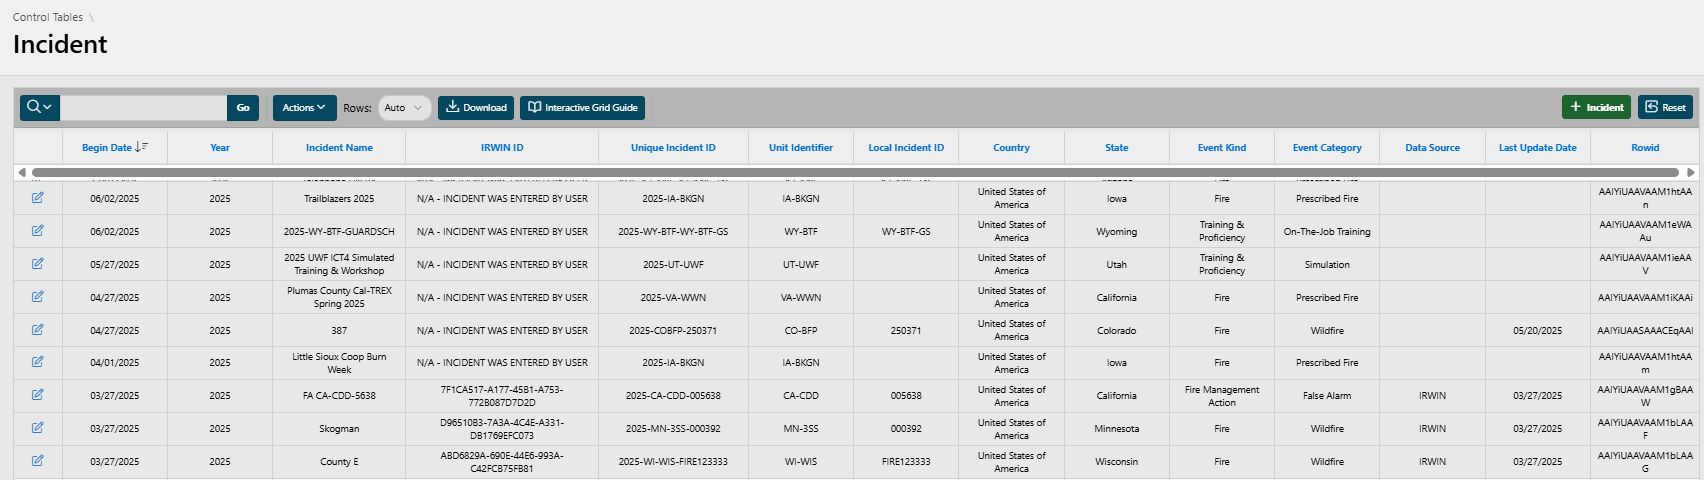
Task: Select the Colorado state cell
Action: click(x=1117, y=330)
